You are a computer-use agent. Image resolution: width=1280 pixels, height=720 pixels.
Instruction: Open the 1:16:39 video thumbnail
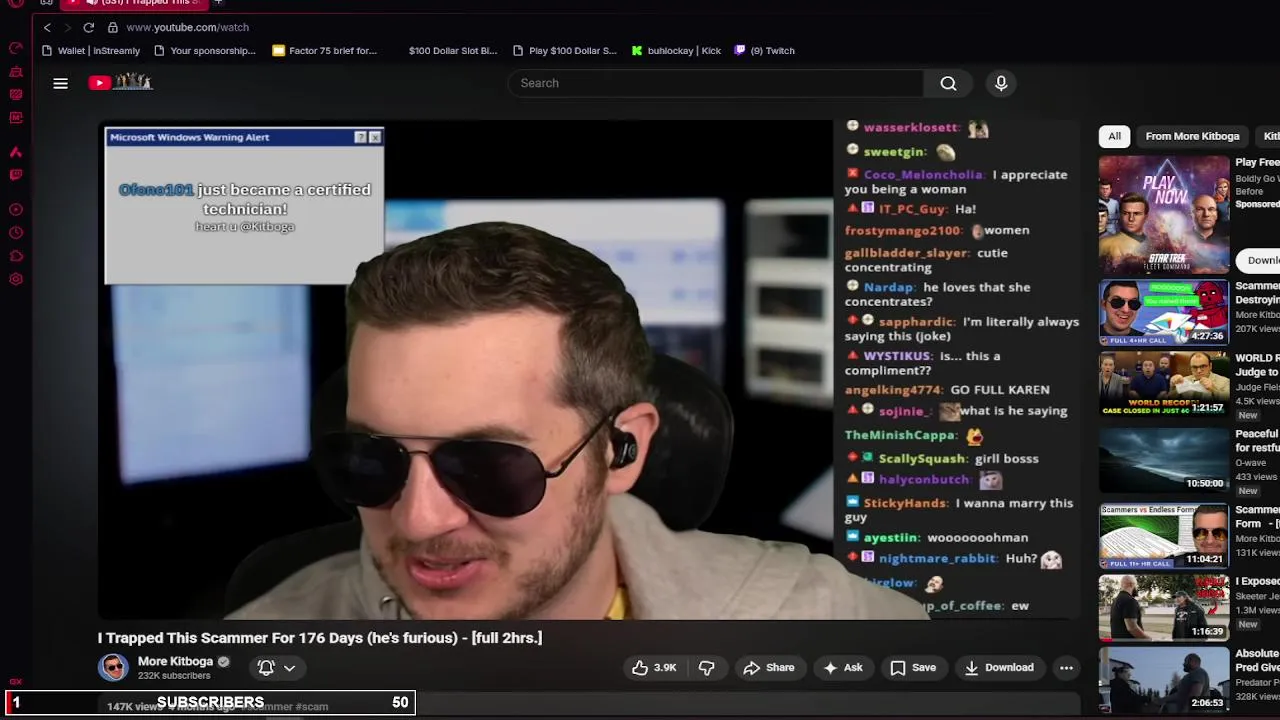tap(1164, 607)
